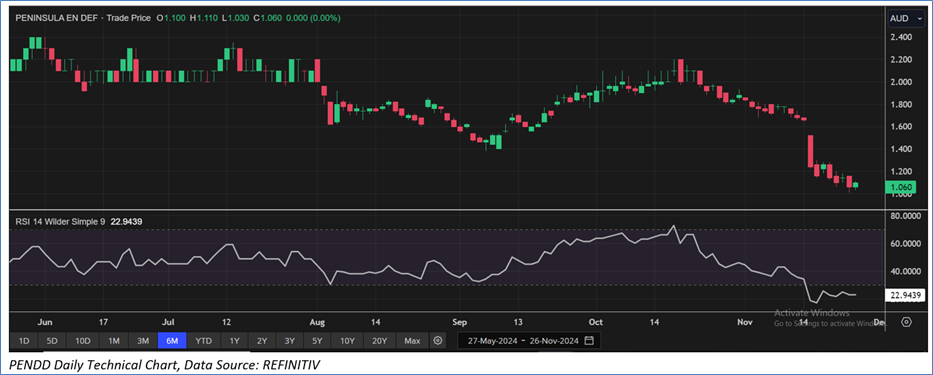Select the 2Y time range button

click(x=262, y=341)
